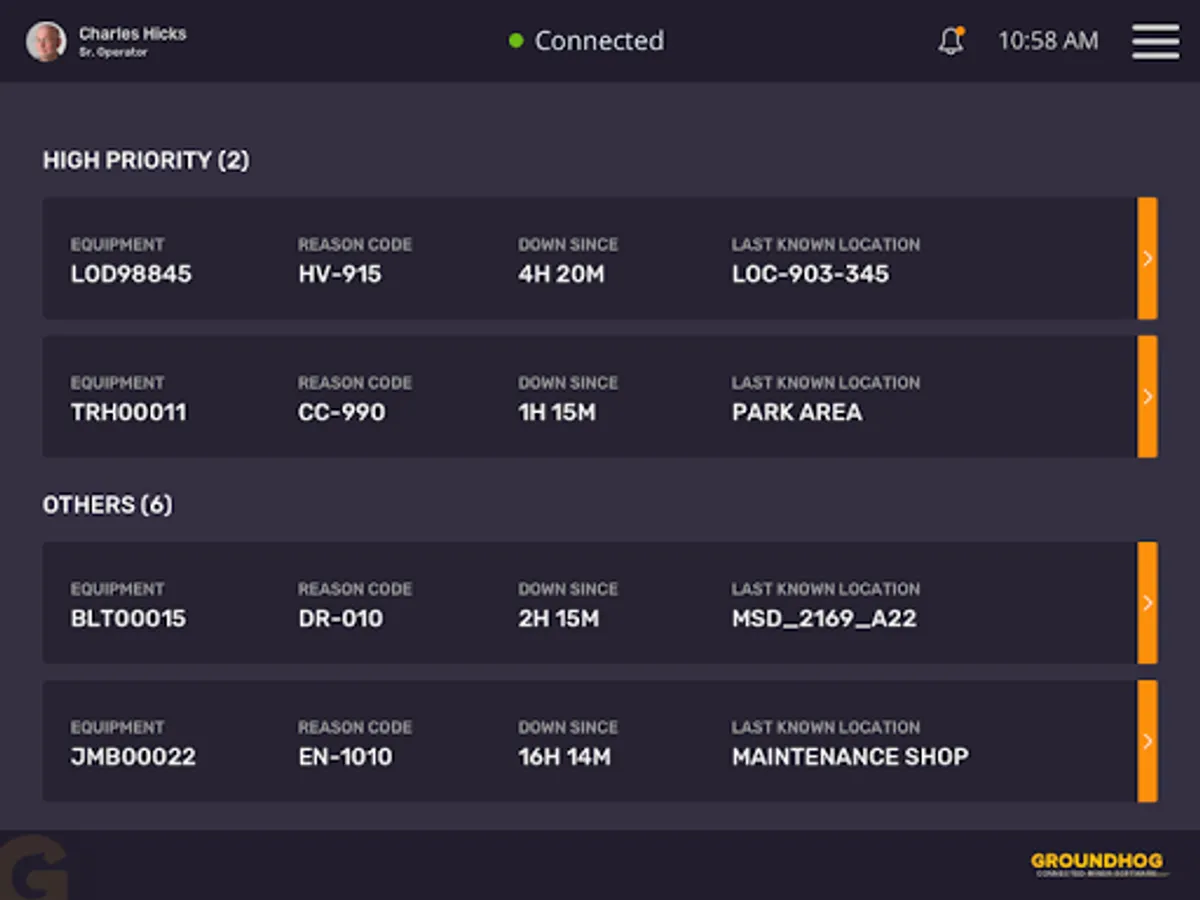Click the Groundhog logo
This screenshot has height=900, width=1200.
(1097, 864)
